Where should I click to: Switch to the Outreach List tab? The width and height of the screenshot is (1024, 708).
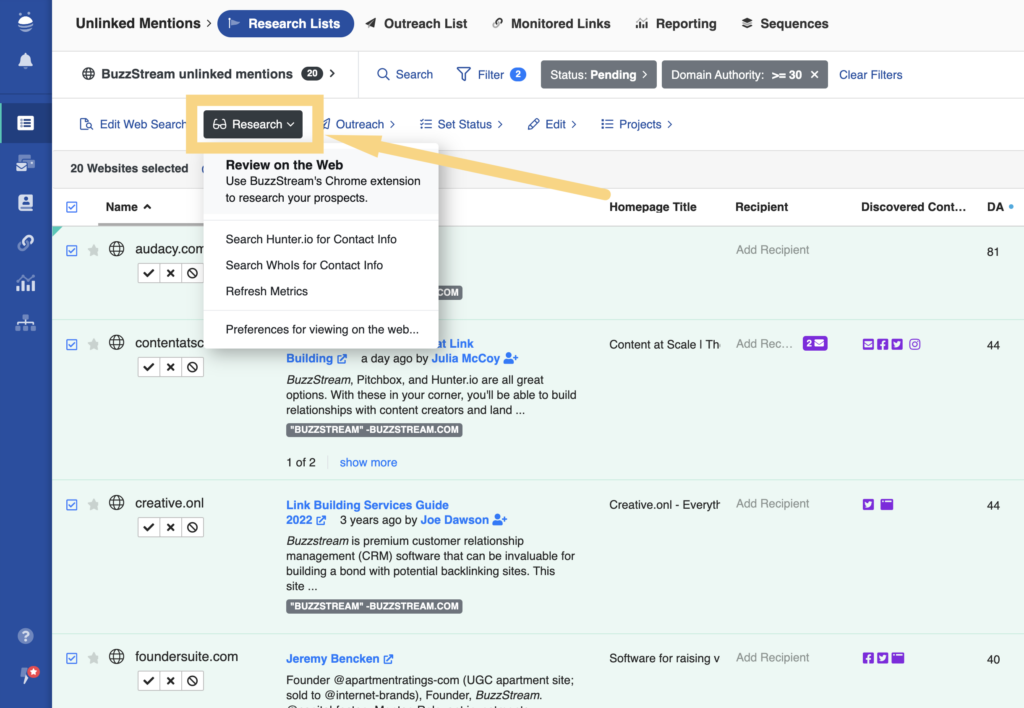424,23
